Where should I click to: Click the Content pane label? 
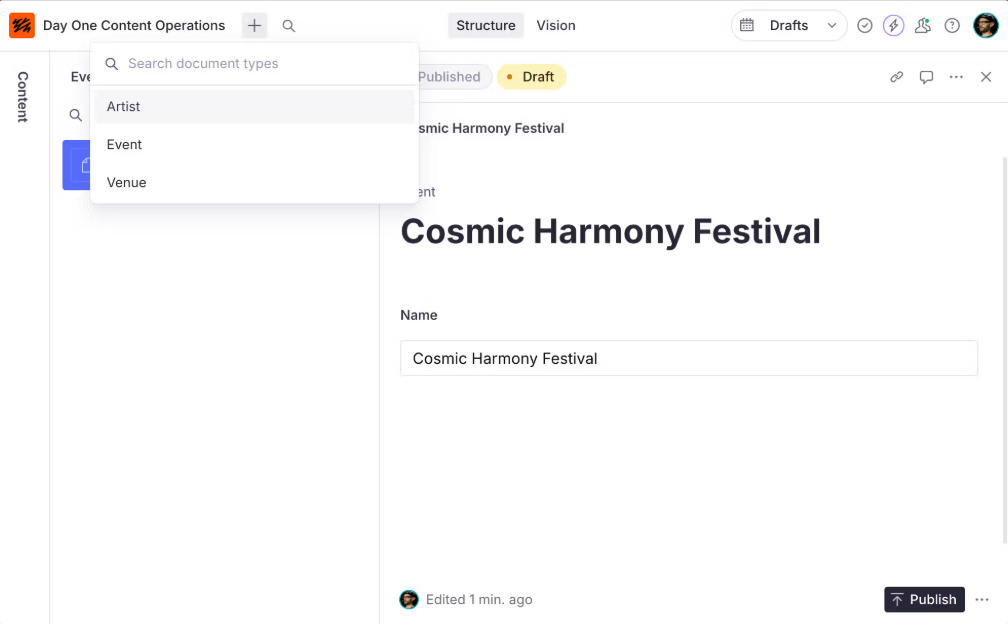pos(22,97)
